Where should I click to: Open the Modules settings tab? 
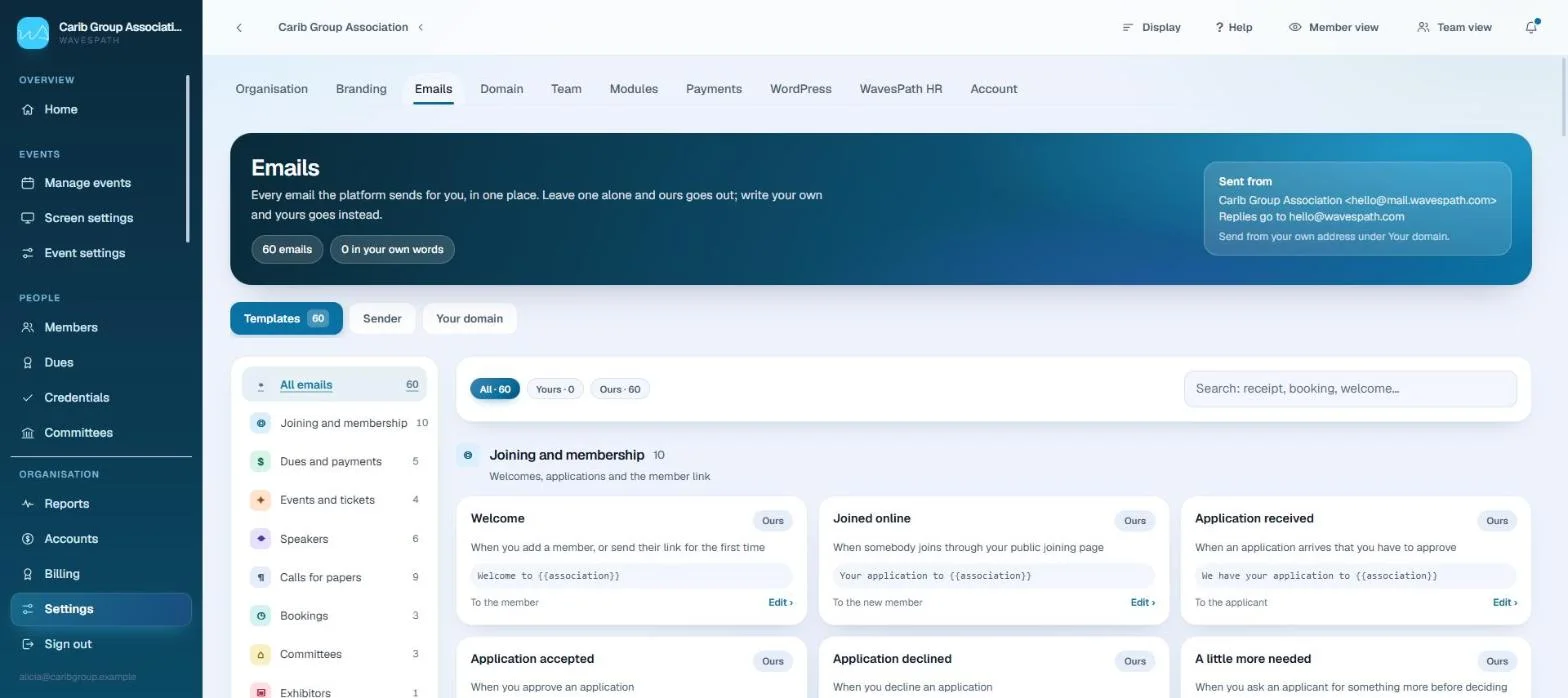[x=634, y=89]
